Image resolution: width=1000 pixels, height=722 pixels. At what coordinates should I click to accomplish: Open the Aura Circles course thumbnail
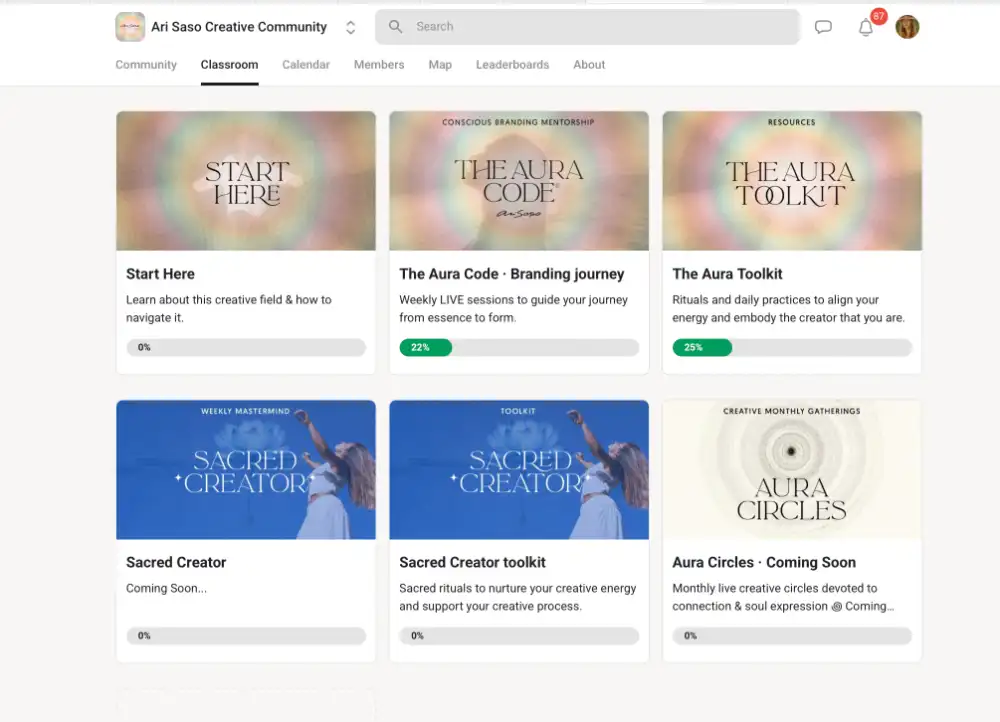(792, 470)
